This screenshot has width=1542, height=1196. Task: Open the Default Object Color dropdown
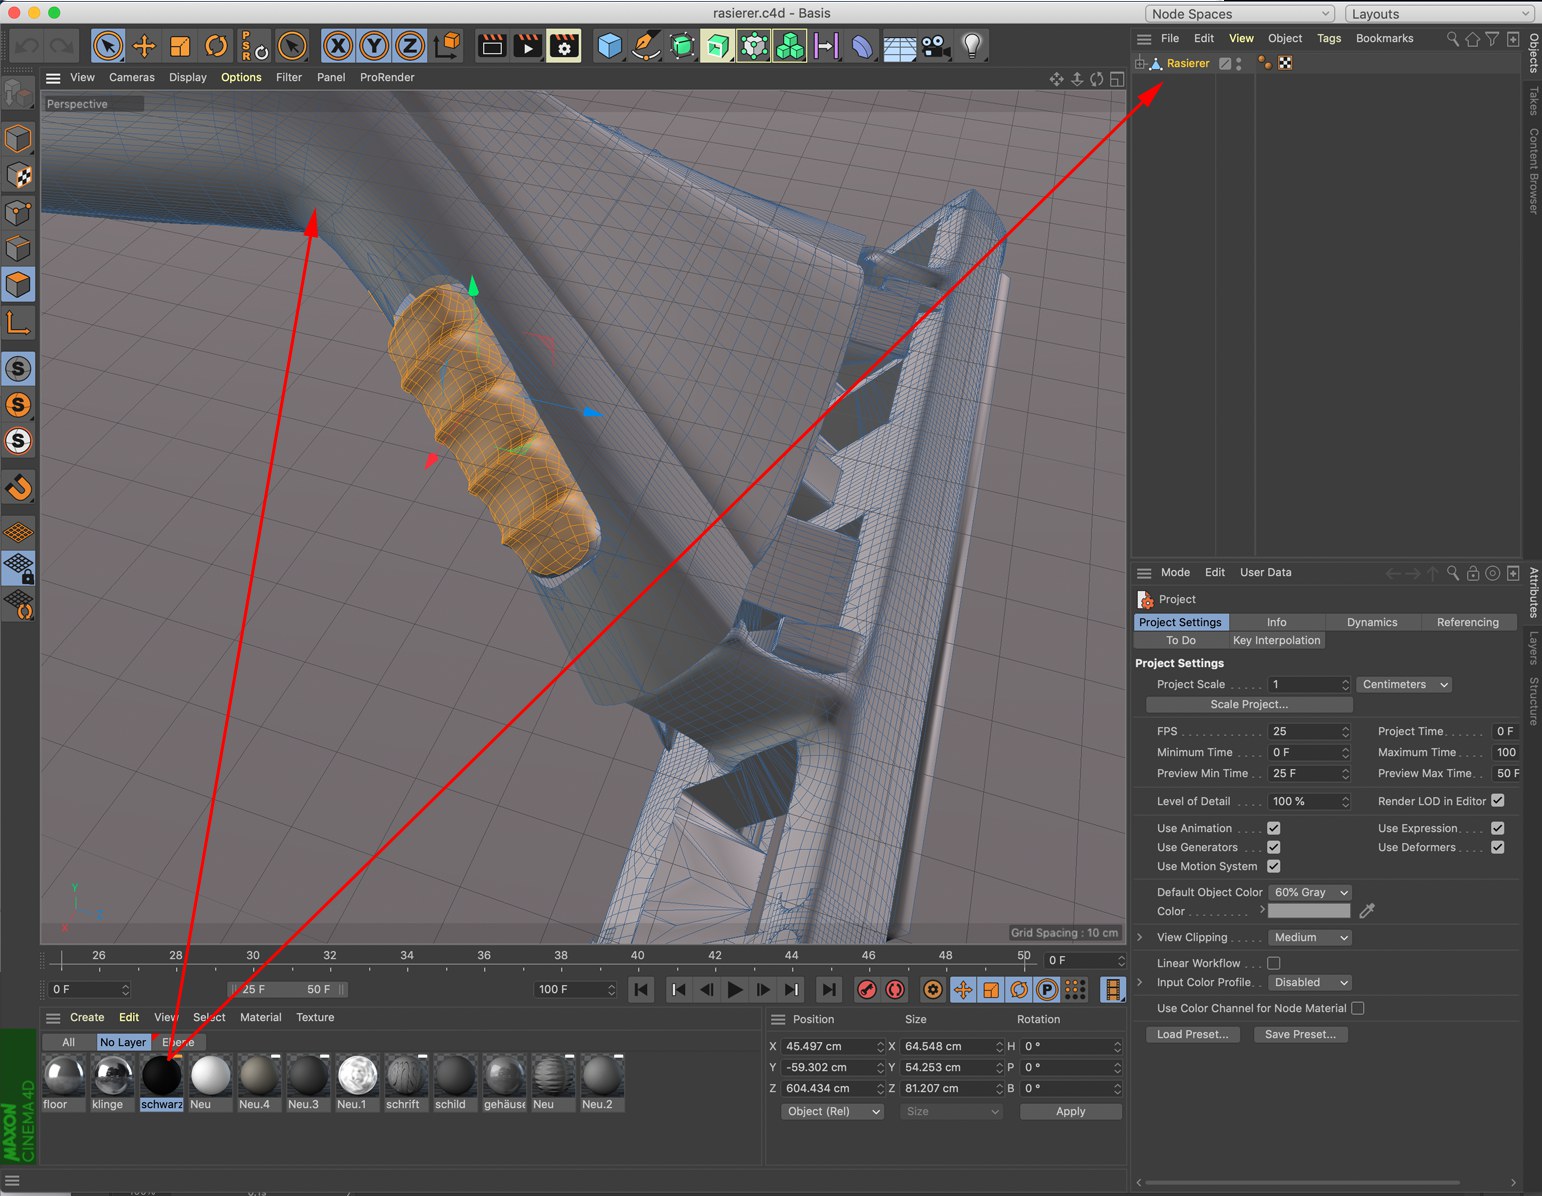coord(1310,892)
